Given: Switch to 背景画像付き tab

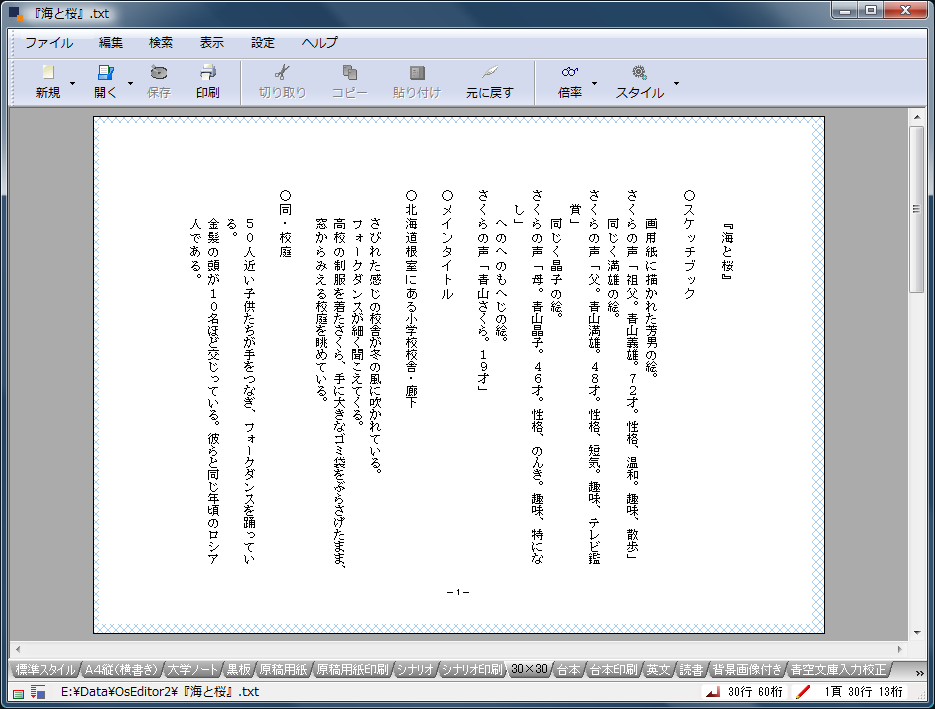Looking at the screenshot, I should click(x=747, y=670).
